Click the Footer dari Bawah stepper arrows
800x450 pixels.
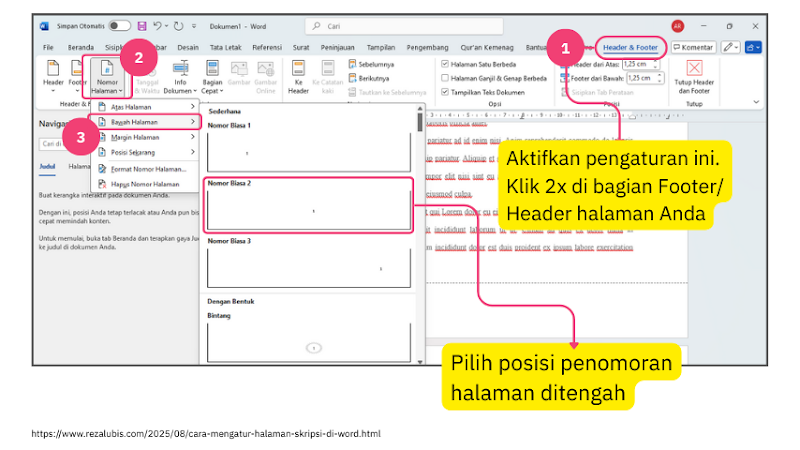coord(660,78)
